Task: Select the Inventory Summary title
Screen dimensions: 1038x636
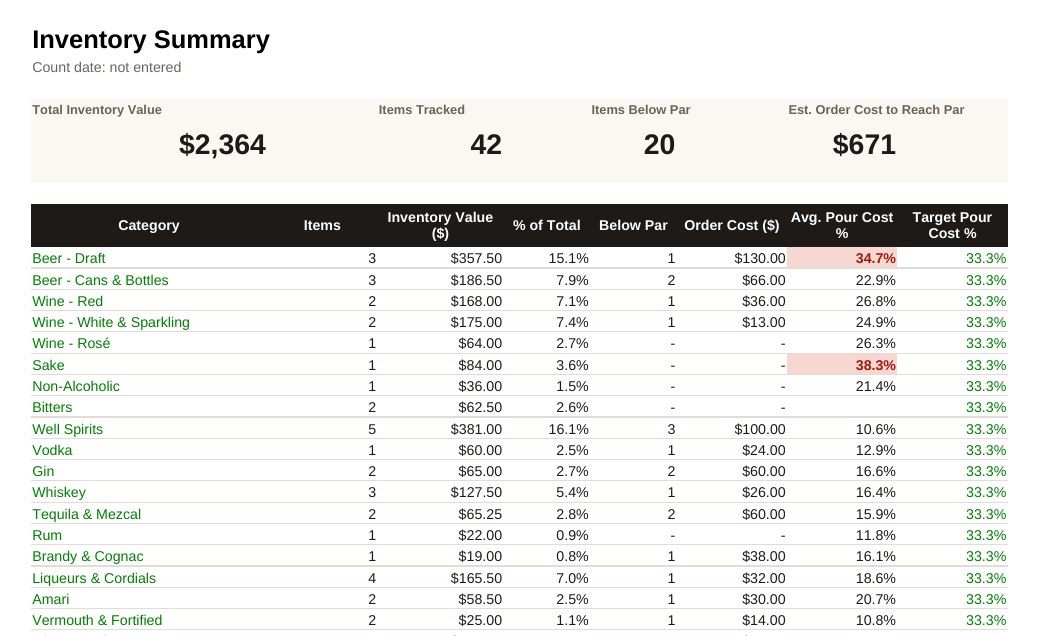Action: coord(151,40)
